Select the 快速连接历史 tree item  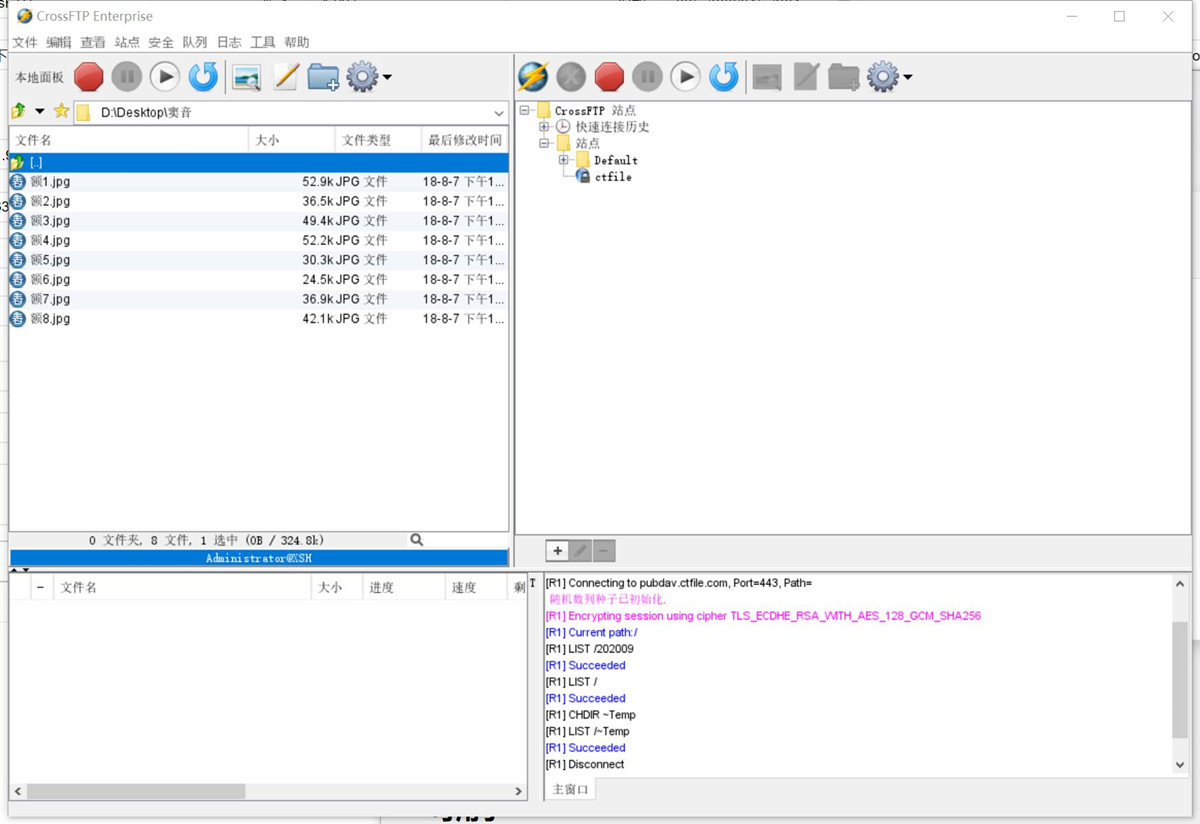(x=612, y=127)
